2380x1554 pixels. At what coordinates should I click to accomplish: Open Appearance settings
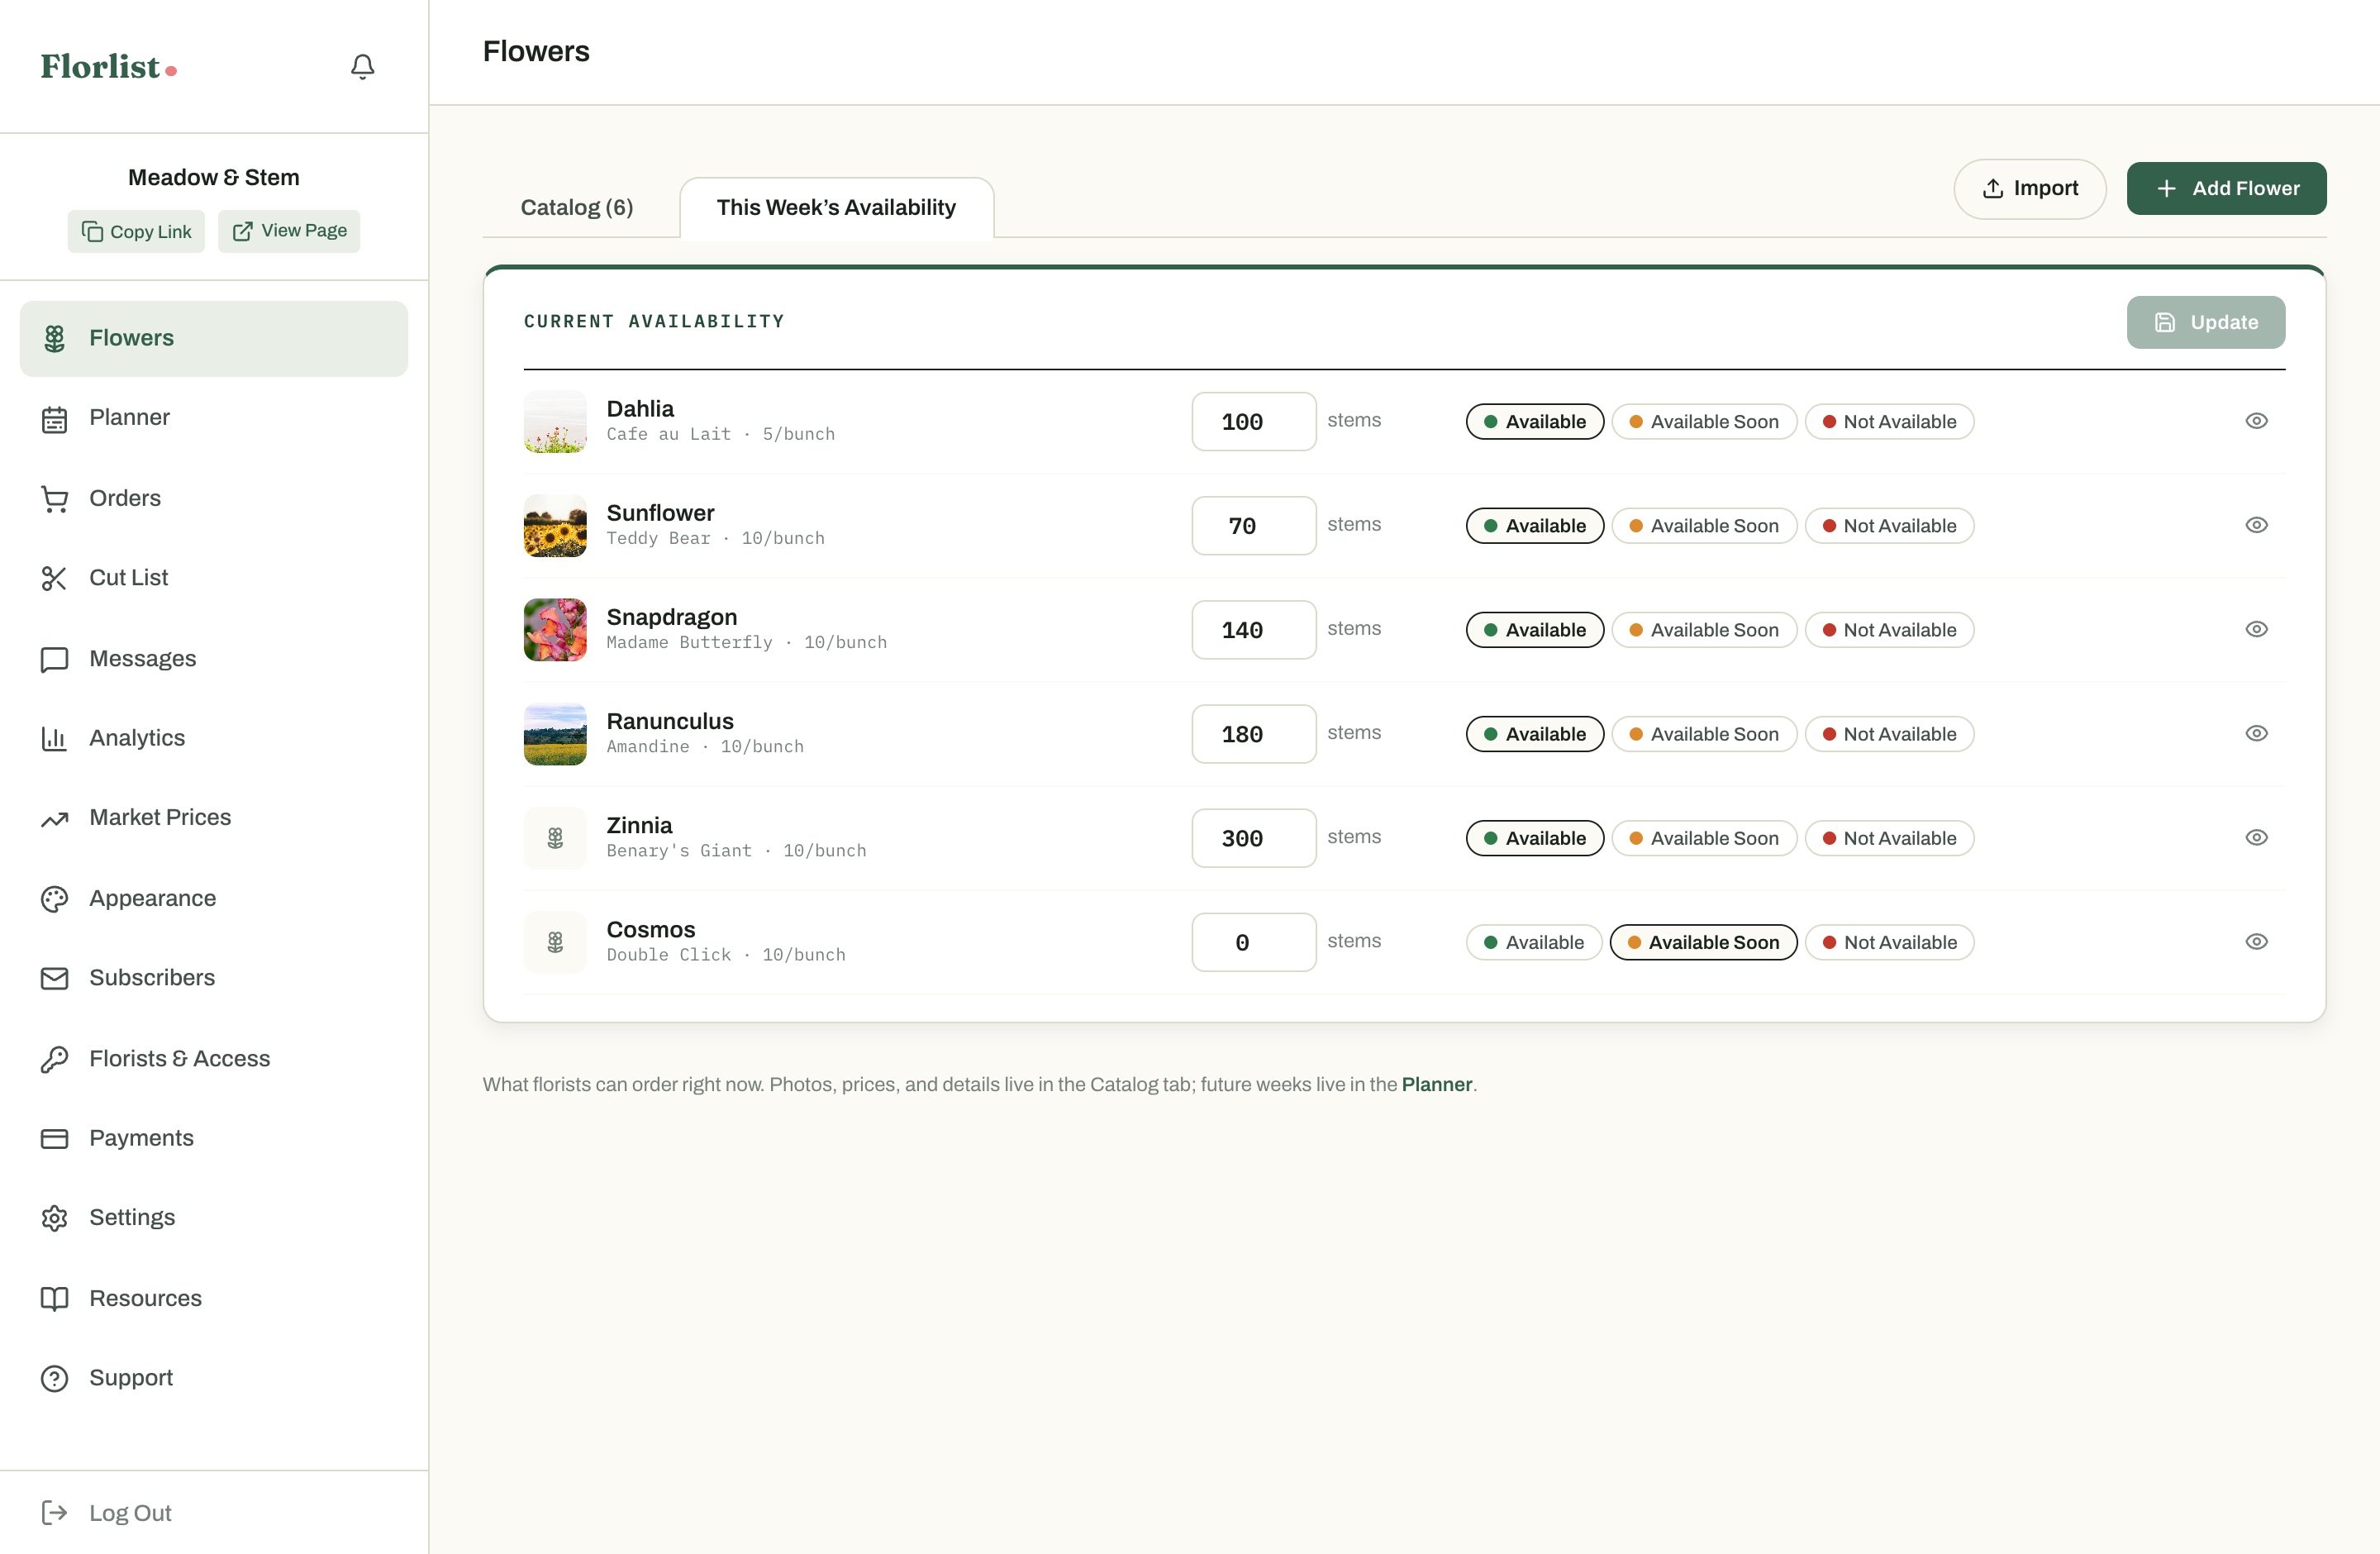[213, 898]
